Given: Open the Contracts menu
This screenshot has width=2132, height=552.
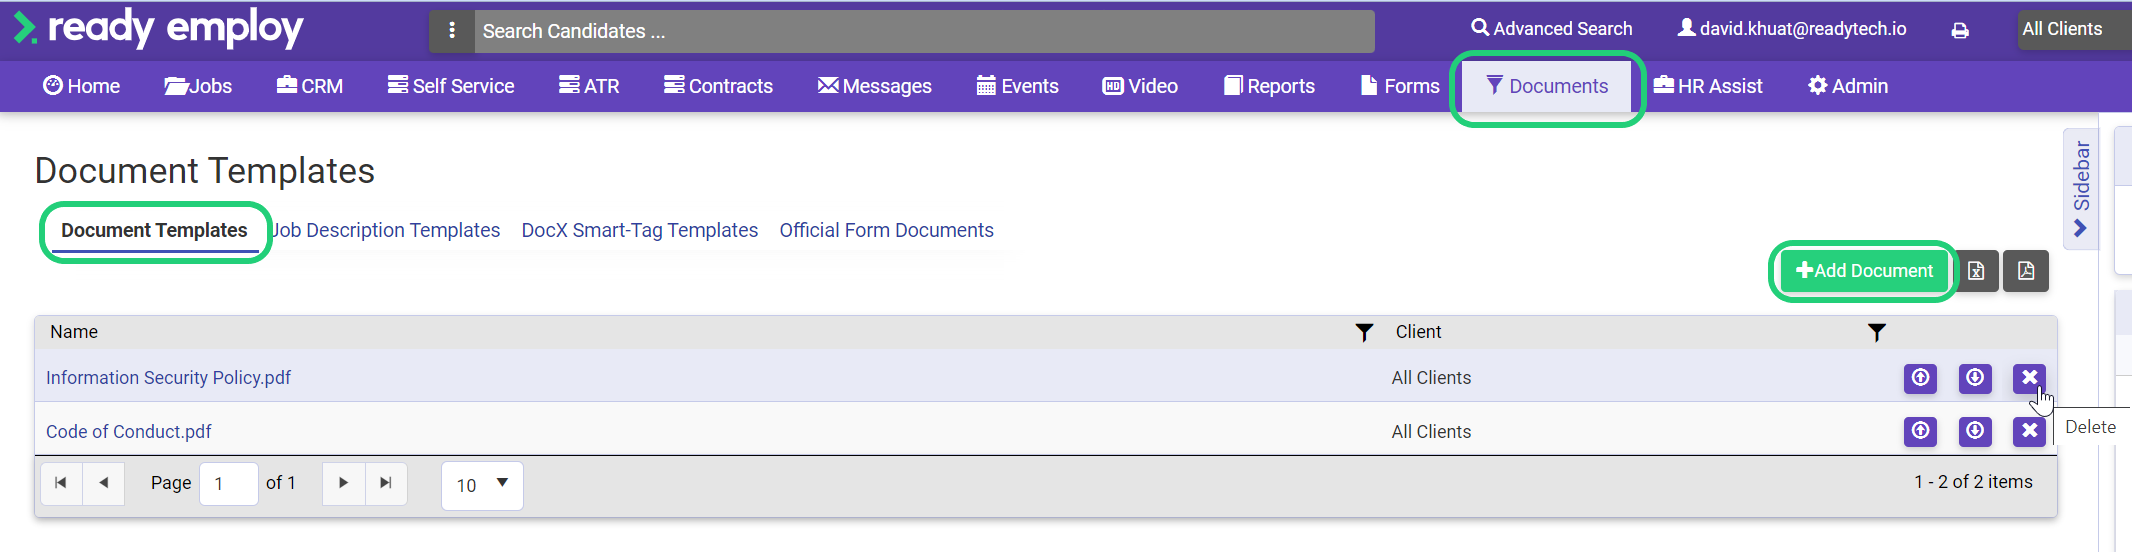Looking at the screenshot, I should point(718,86).
